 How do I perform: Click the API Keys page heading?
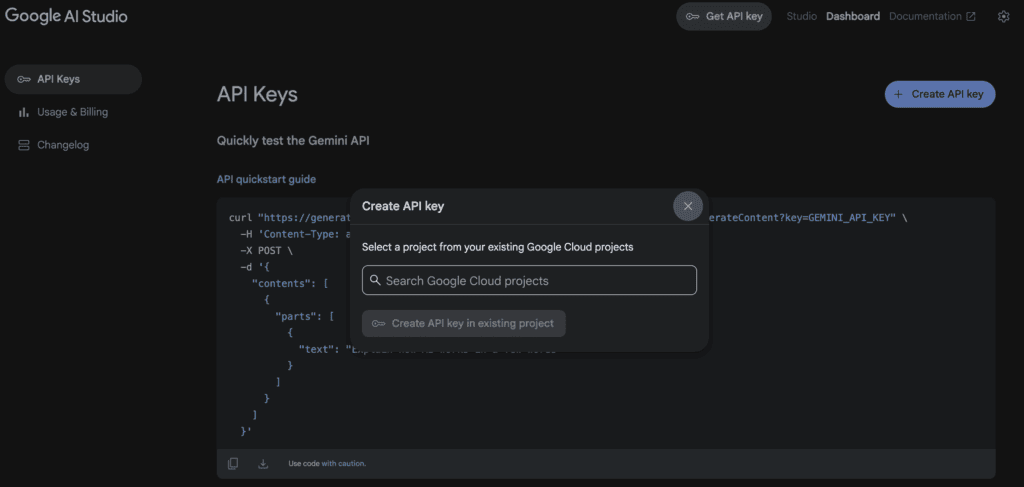[257, 94]
